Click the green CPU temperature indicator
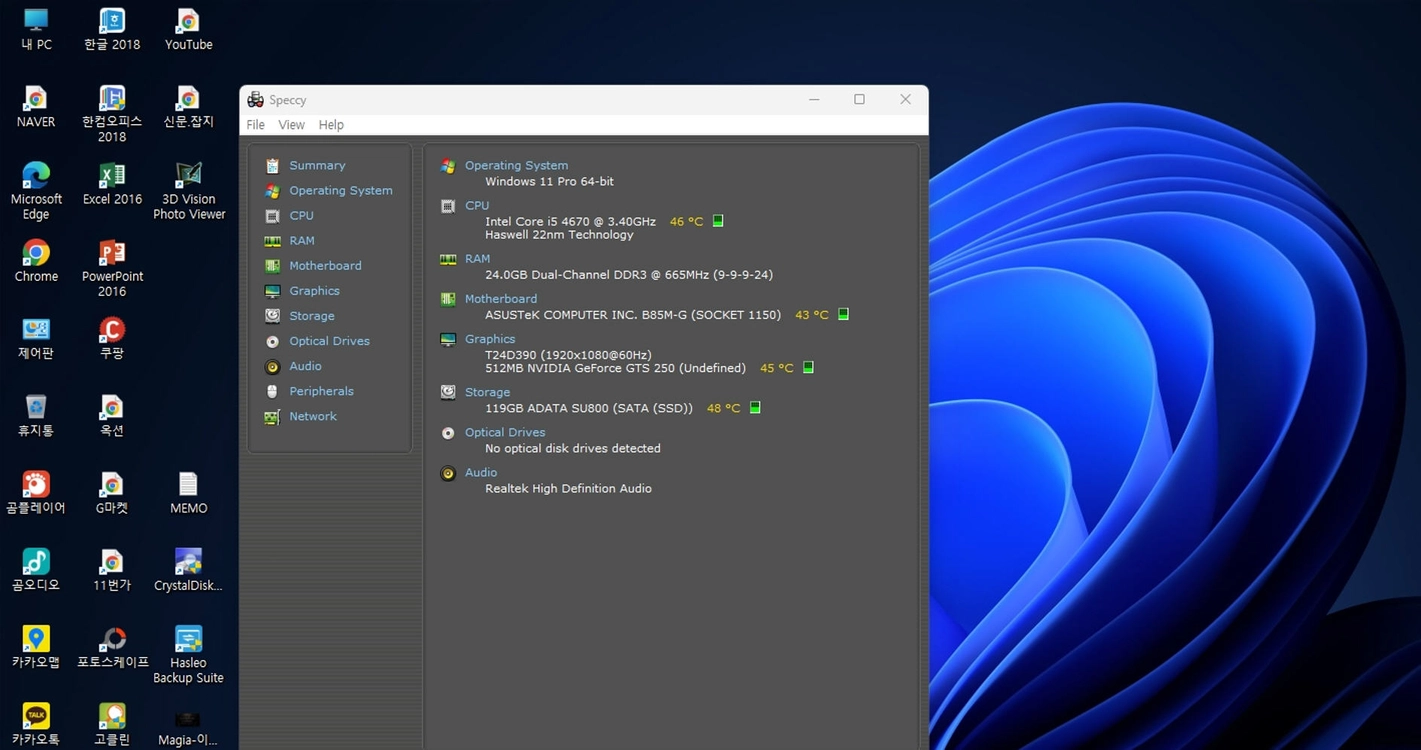This screenshot has width=1421, height=750. 718,221
